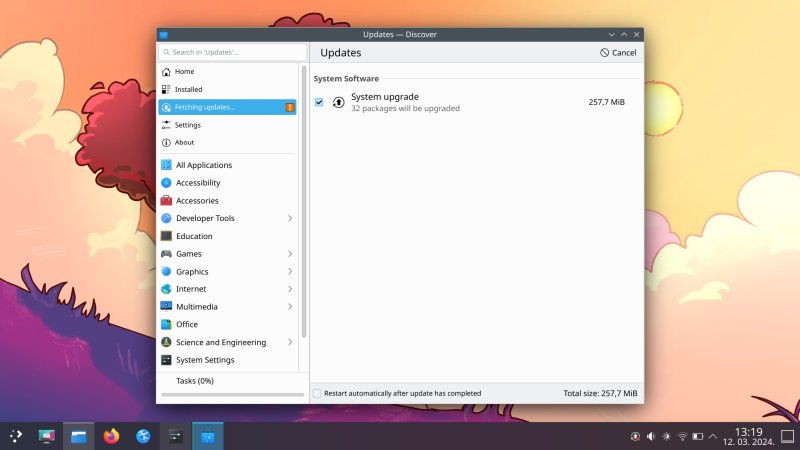Click the Games controller icon
The image size is (800, 450).
[x=166, y=254]
